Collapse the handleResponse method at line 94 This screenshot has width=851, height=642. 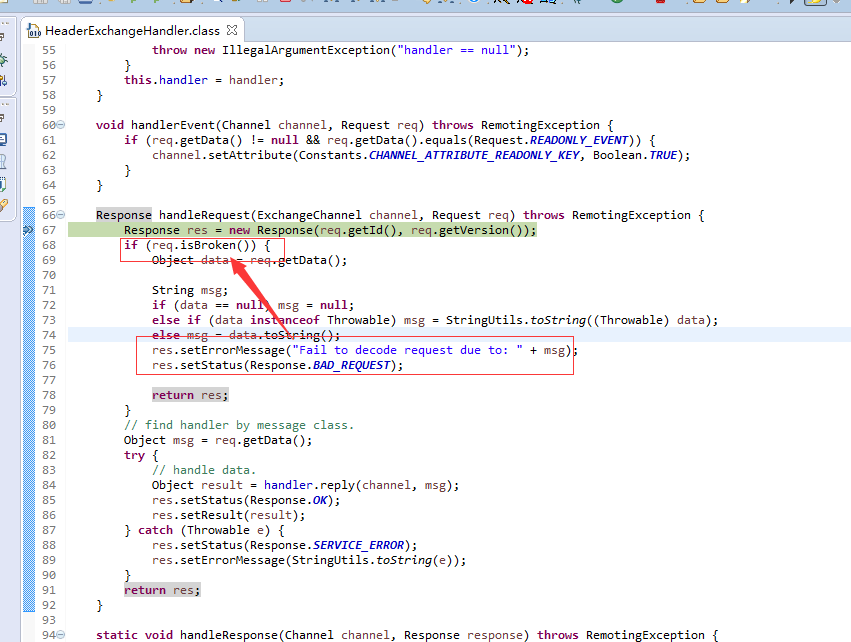63,634
